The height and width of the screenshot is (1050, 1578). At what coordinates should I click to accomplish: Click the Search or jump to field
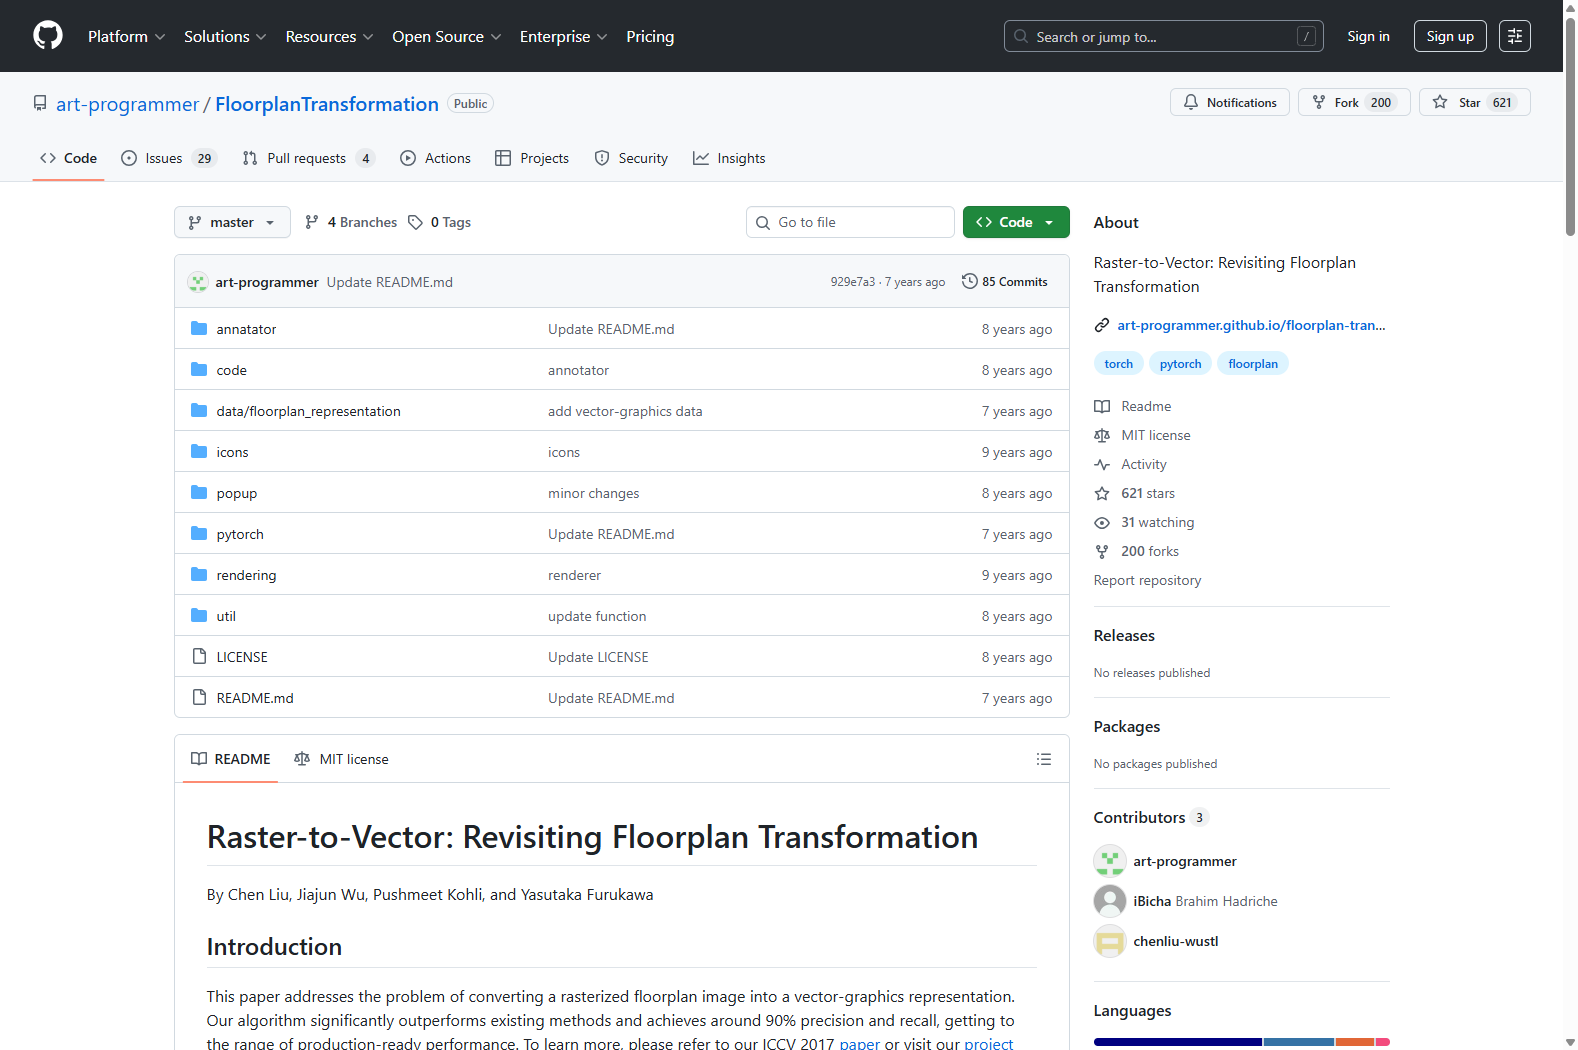coord(1164,36)
